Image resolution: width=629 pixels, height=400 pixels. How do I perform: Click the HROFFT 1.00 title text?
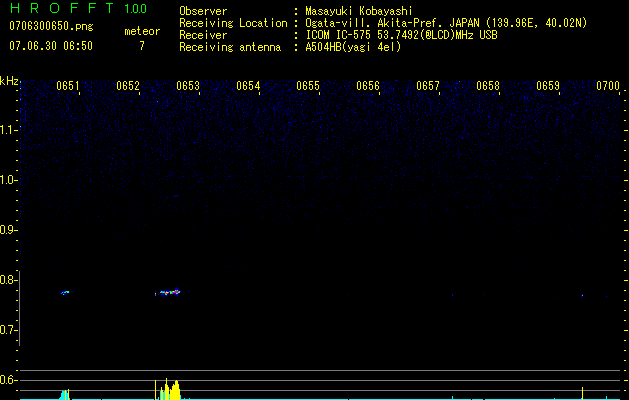point(78,8)
